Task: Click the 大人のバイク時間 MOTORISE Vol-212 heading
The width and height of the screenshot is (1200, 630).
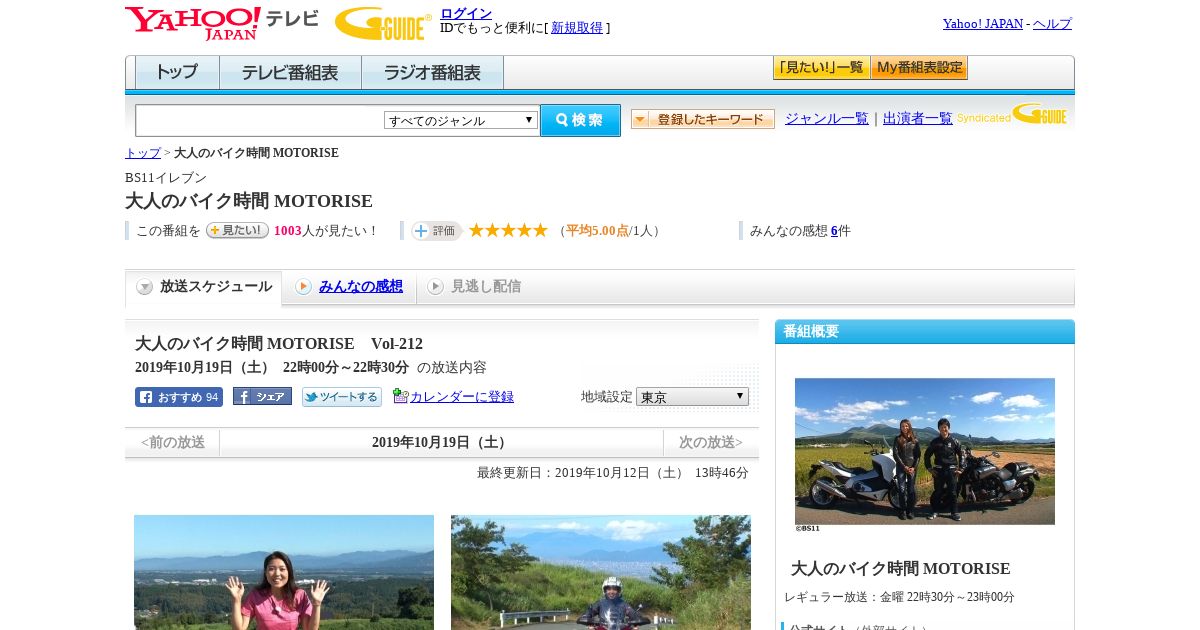Action: (279, 344)
